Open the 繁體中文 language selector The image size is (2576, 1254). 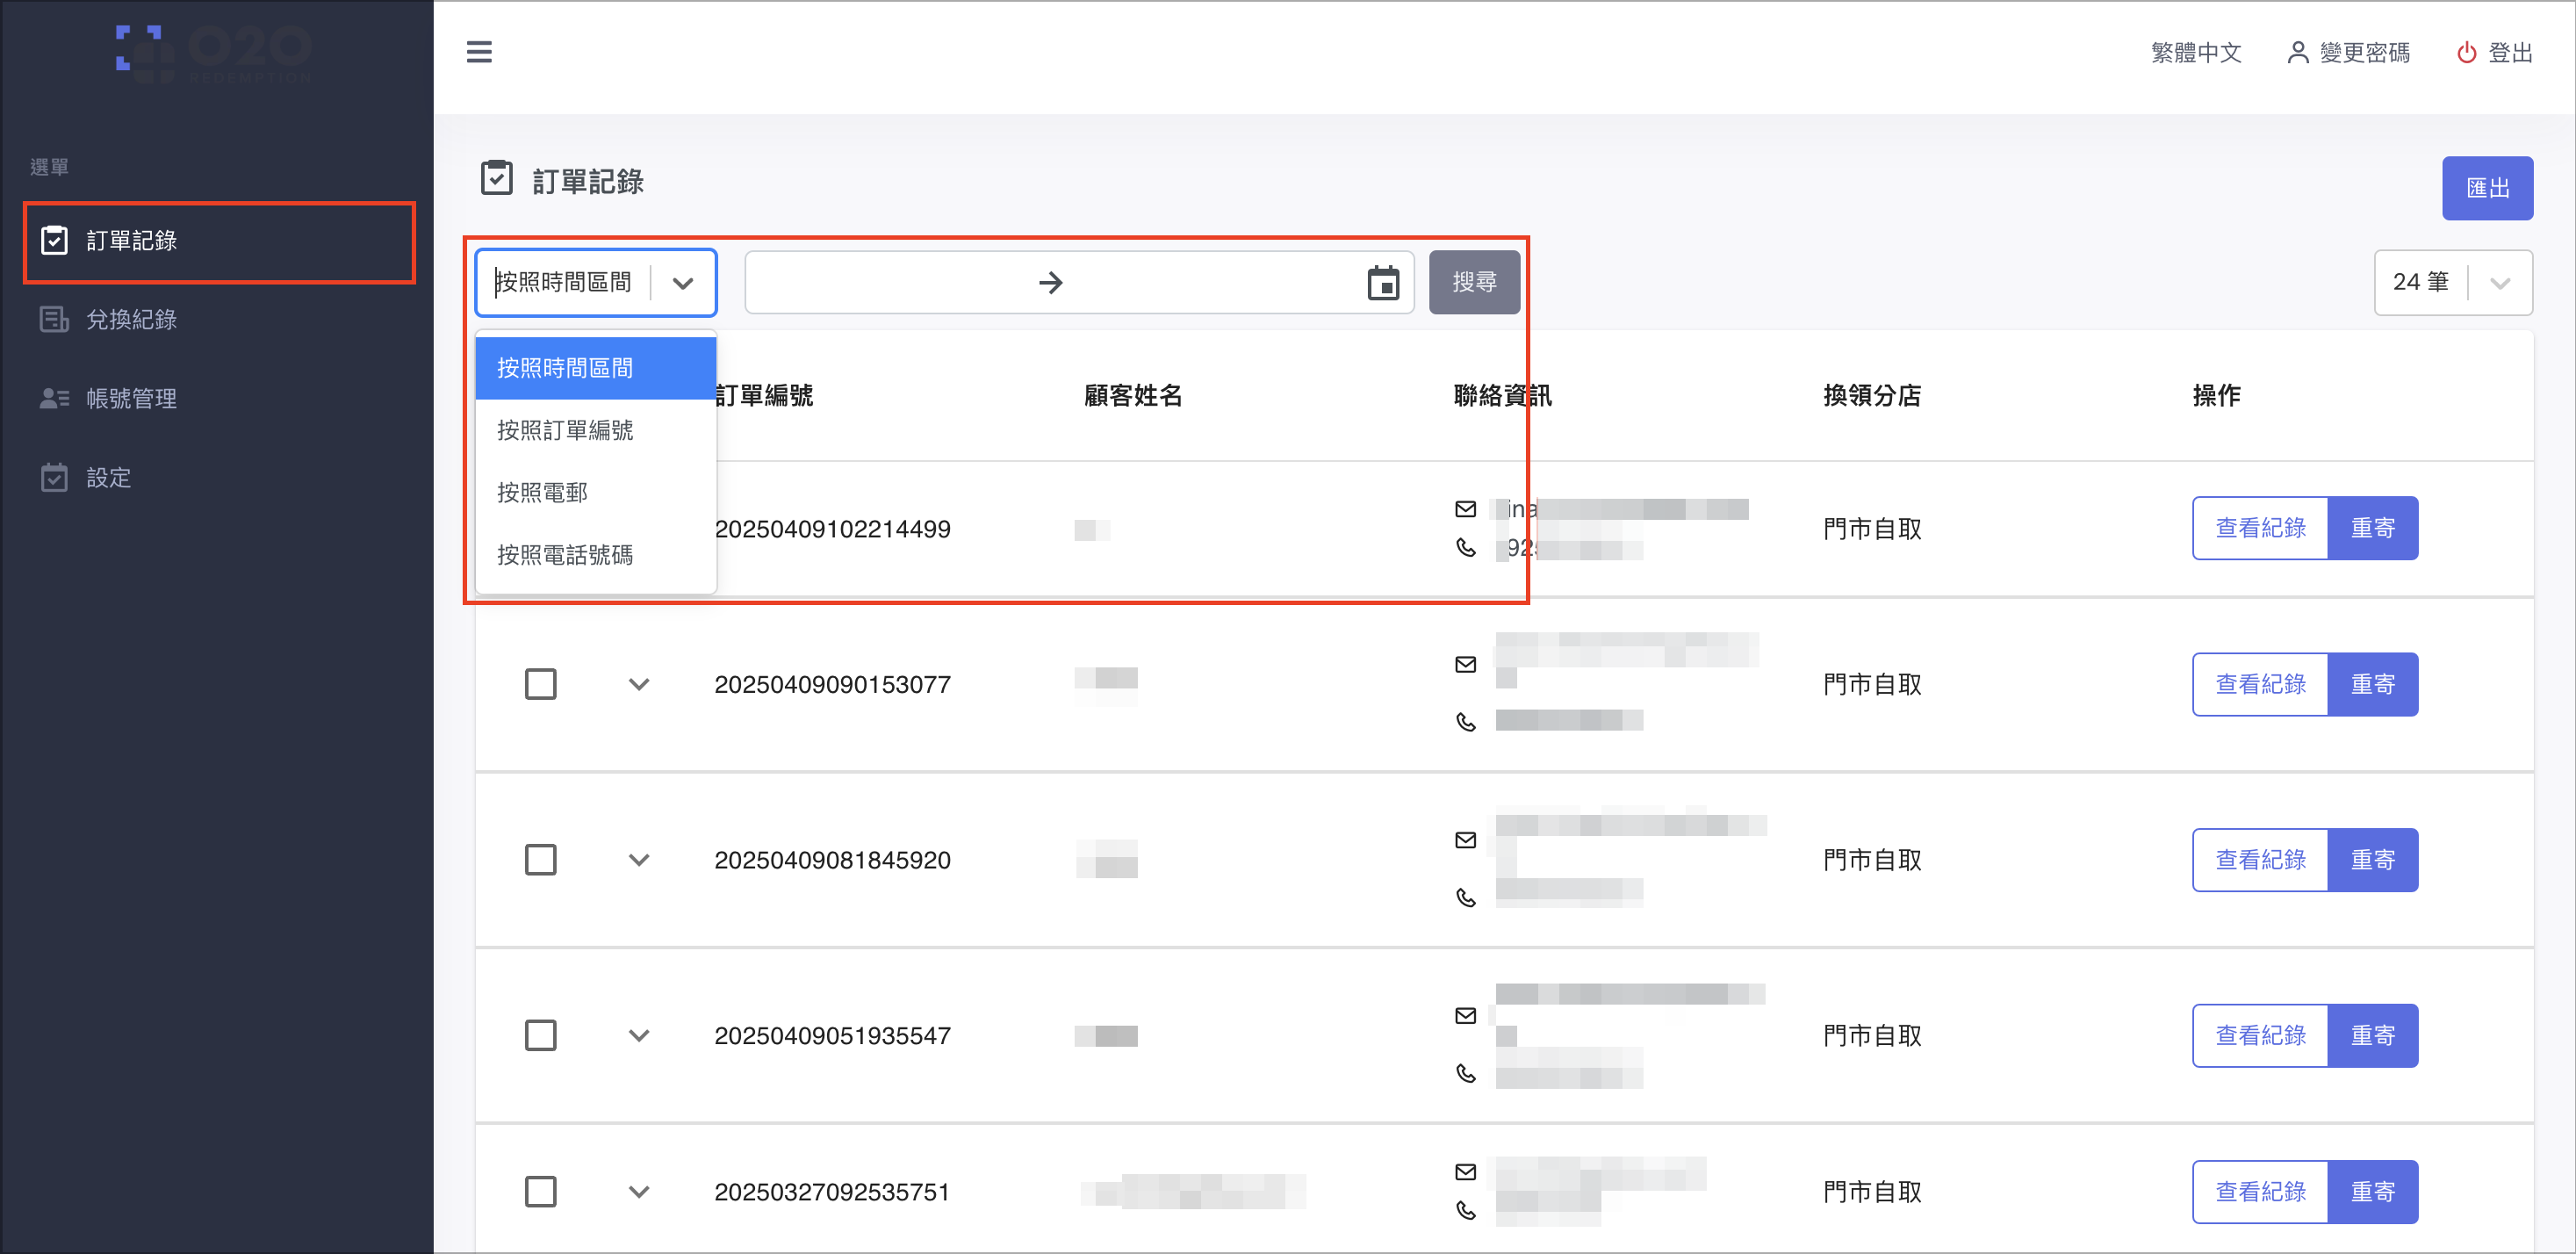pyautogui.click(x=2196, y=52)
